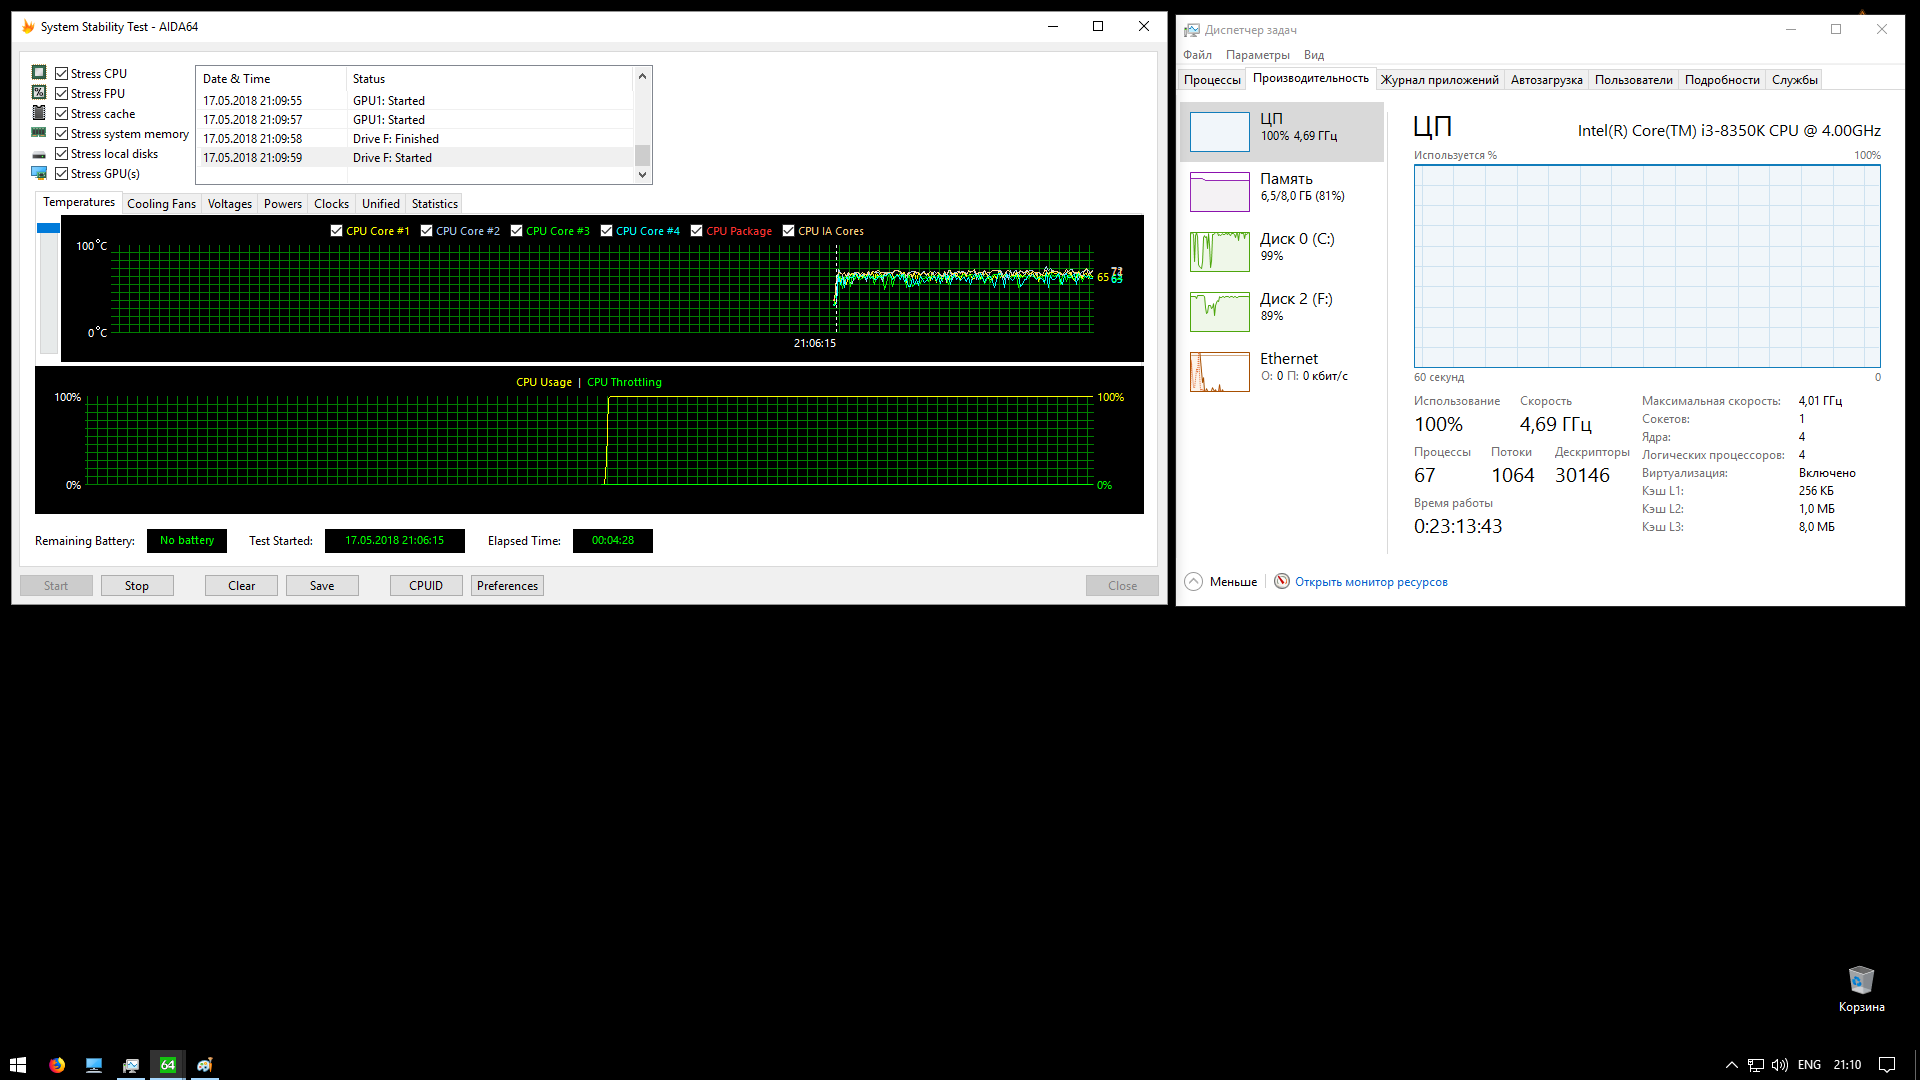This screenshot has height=1080, width=1920.
Task: Collapse Task Manager with the Fewer details arrow
Action: (1193, 582)
